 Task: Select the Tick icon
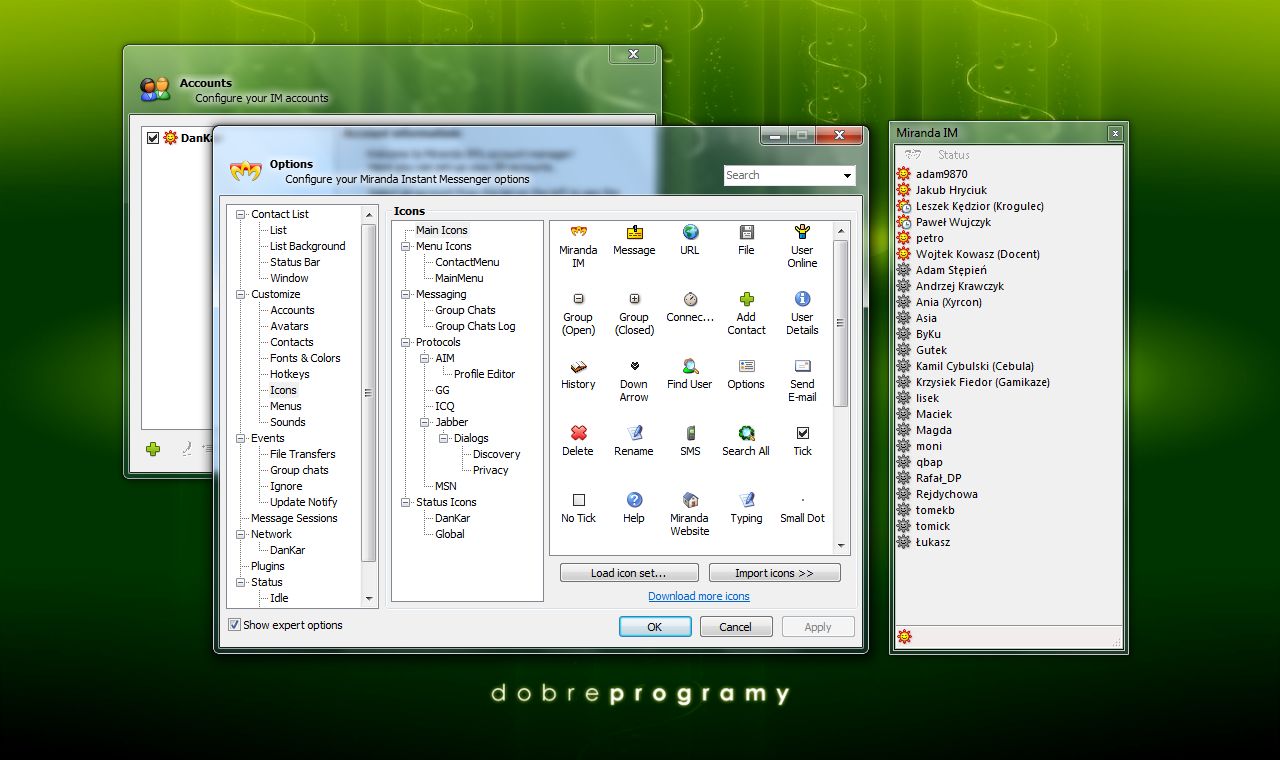point(802,433)
